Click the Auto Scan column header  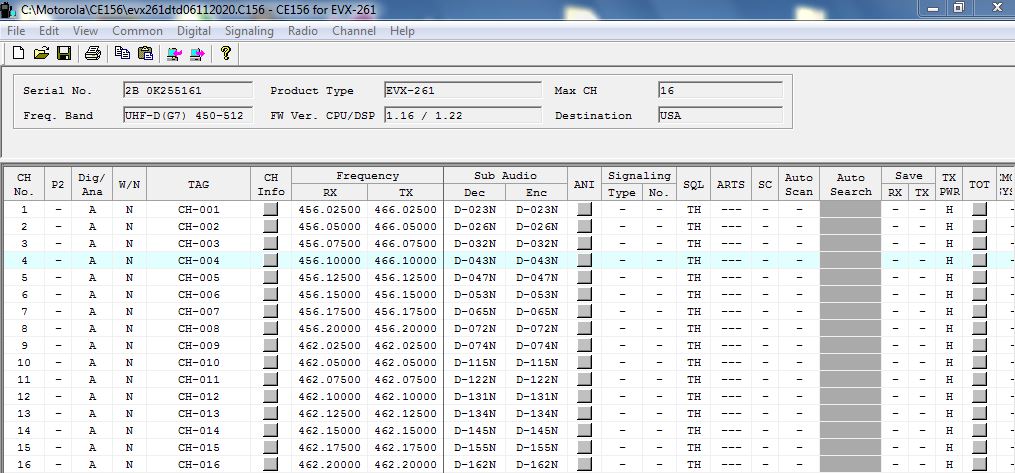(799, 184)
